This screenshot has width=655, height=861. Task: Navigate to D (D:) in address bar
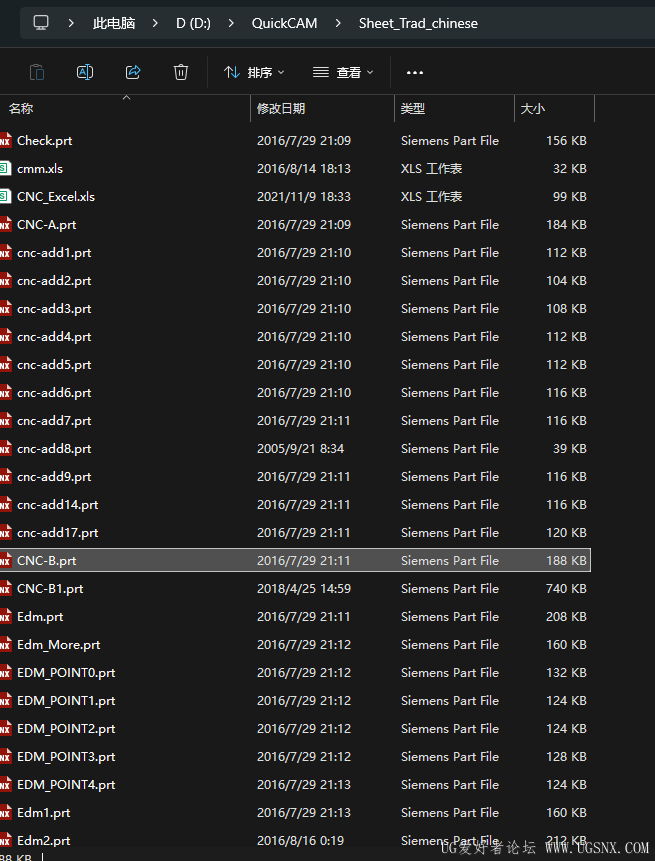tap(193, 23)
